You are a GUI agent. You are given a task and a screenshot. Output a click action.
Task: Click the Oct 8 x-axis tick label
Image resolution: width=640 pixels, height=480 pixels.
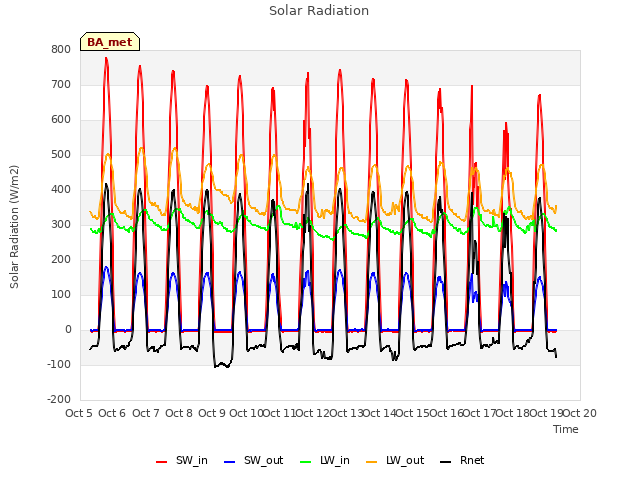(179, 413)
